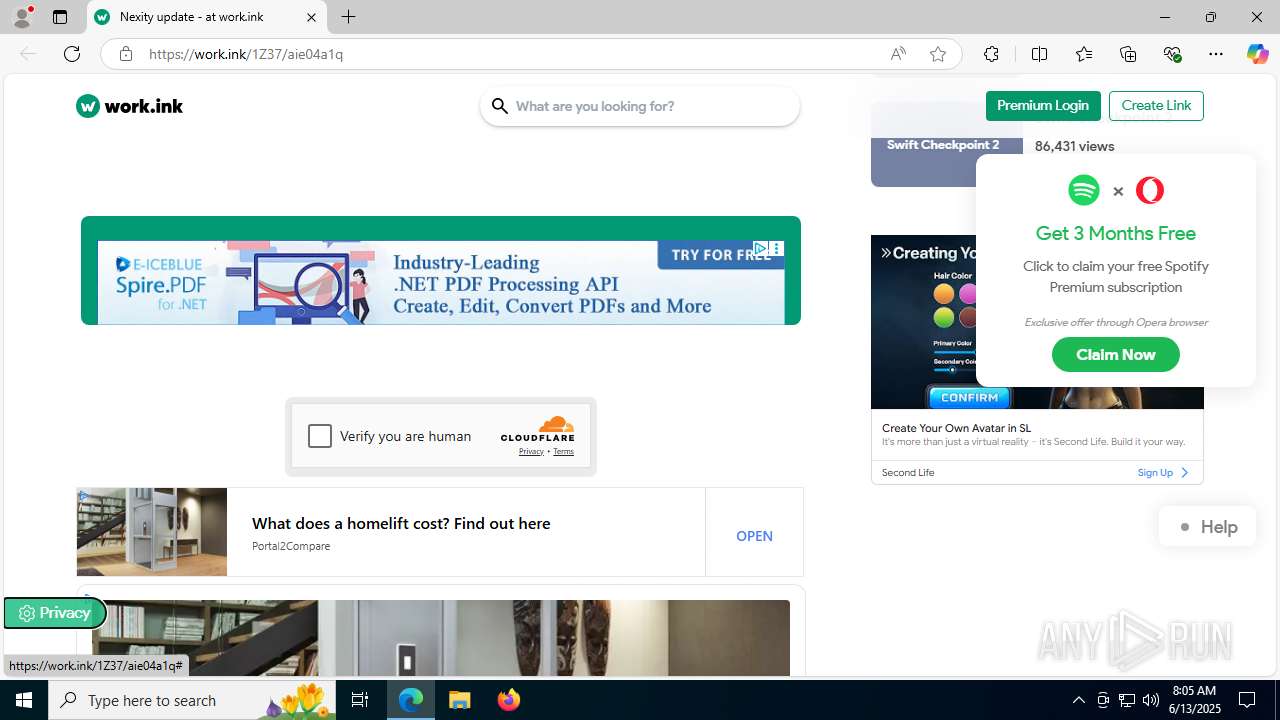Click OPEN on homelift ad
The image size is (1280, 720).
[754, 536]
